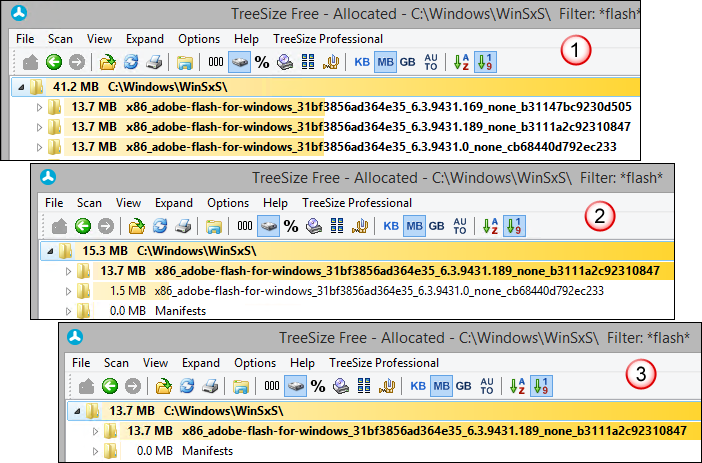Viewport: 702px width, 463px height.
Task: Click Home/up icon in window 1 toolbar
Action: click(30, 62)
